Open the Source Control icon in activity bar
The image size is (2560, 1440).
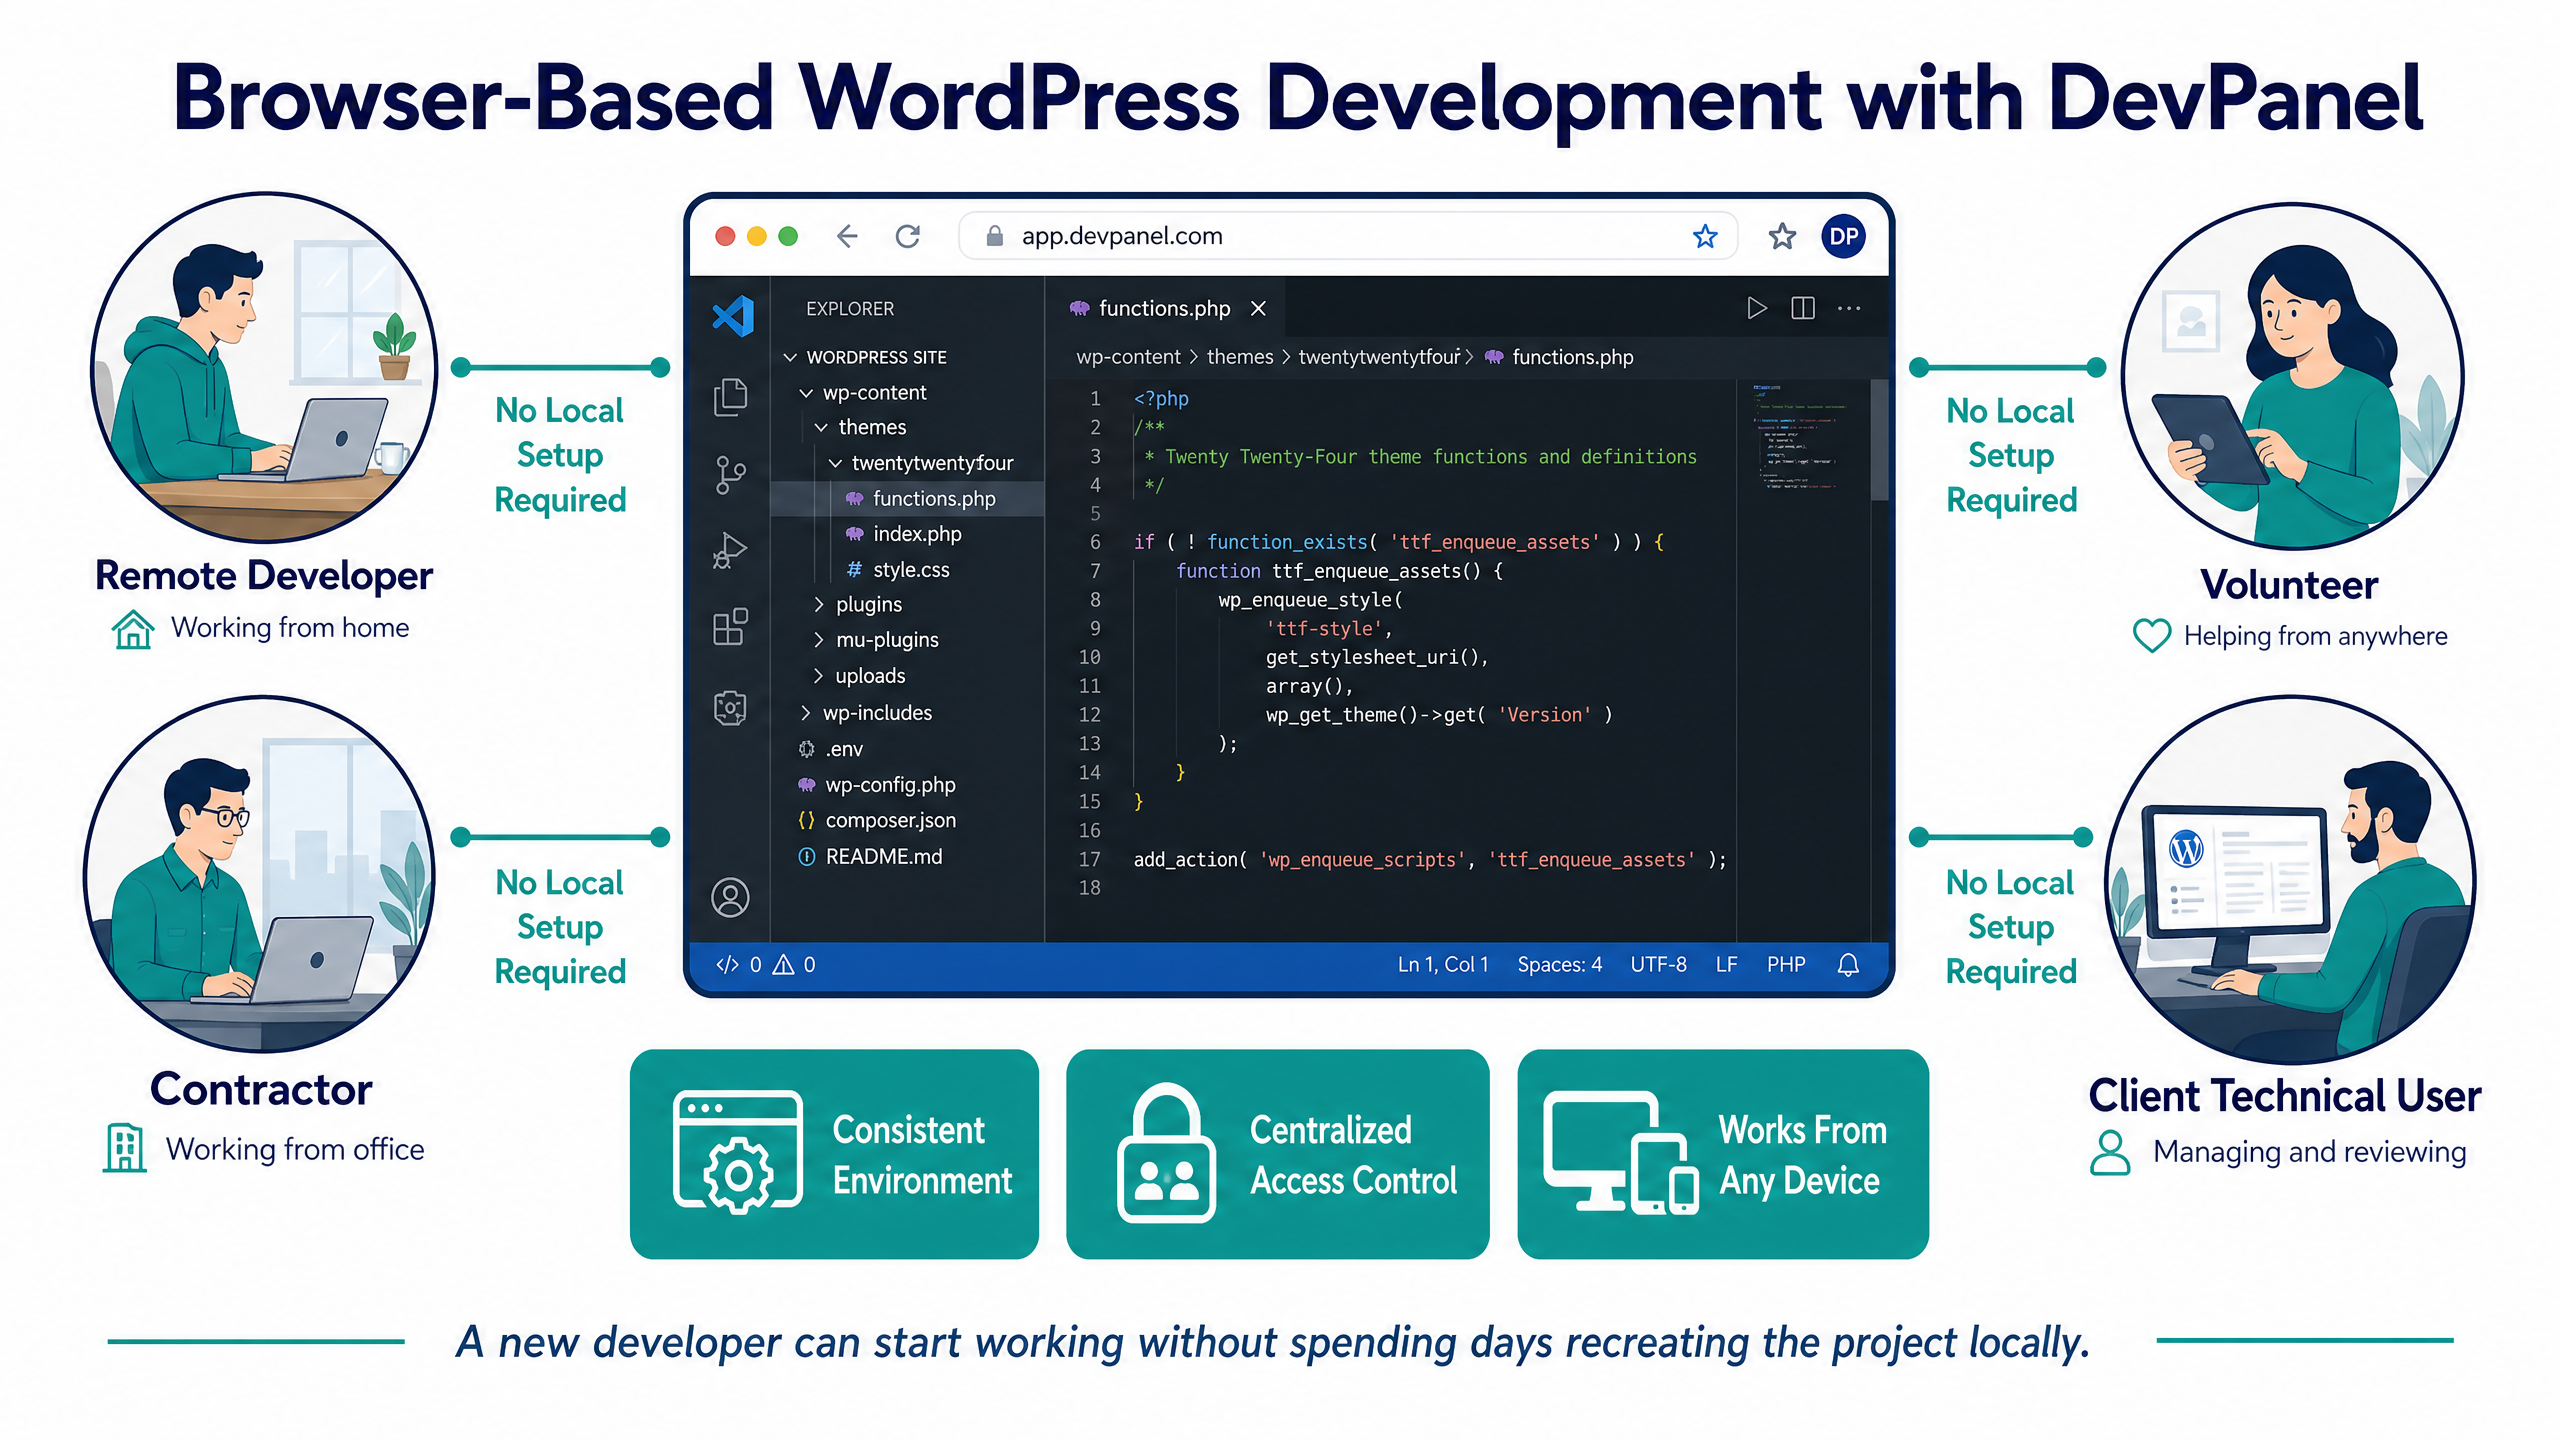coord(730,475)
